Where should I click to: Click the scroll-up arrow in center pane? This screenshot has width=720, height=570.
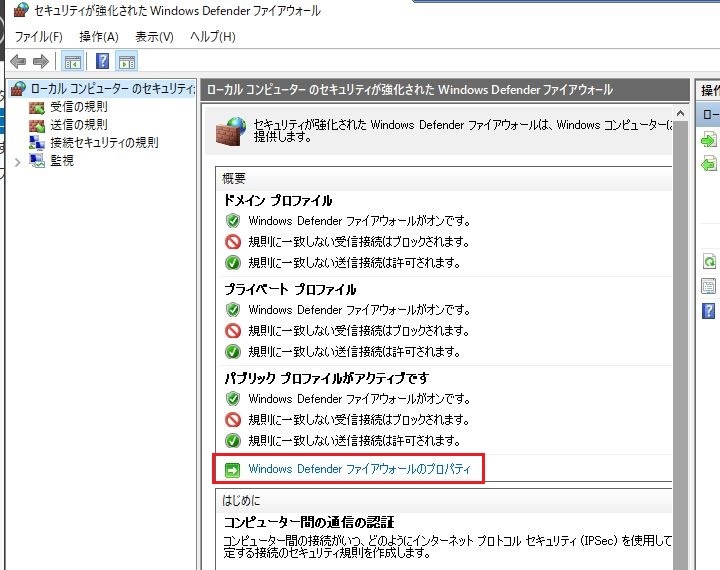click(x=681, y=113)
